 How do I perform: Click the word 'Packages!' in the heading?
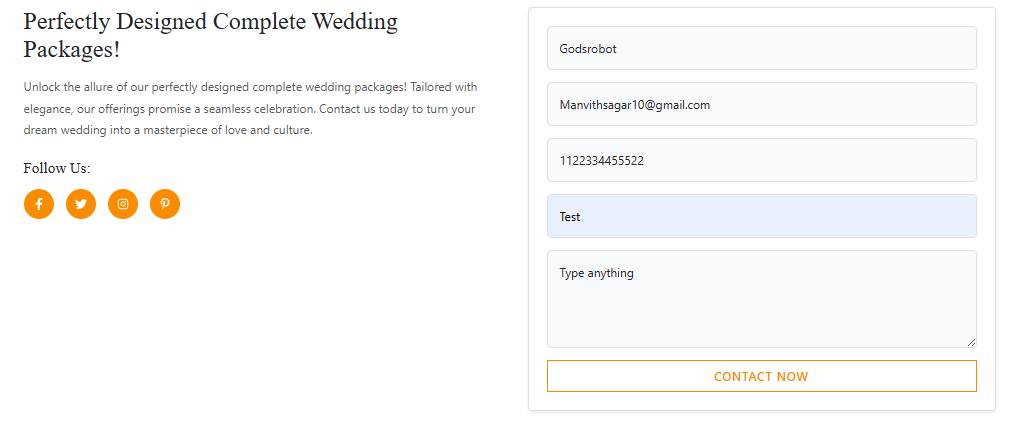point(71,50)
